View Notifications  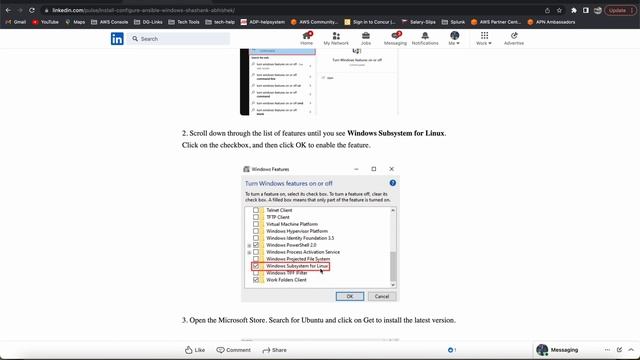tap(425, 38)
